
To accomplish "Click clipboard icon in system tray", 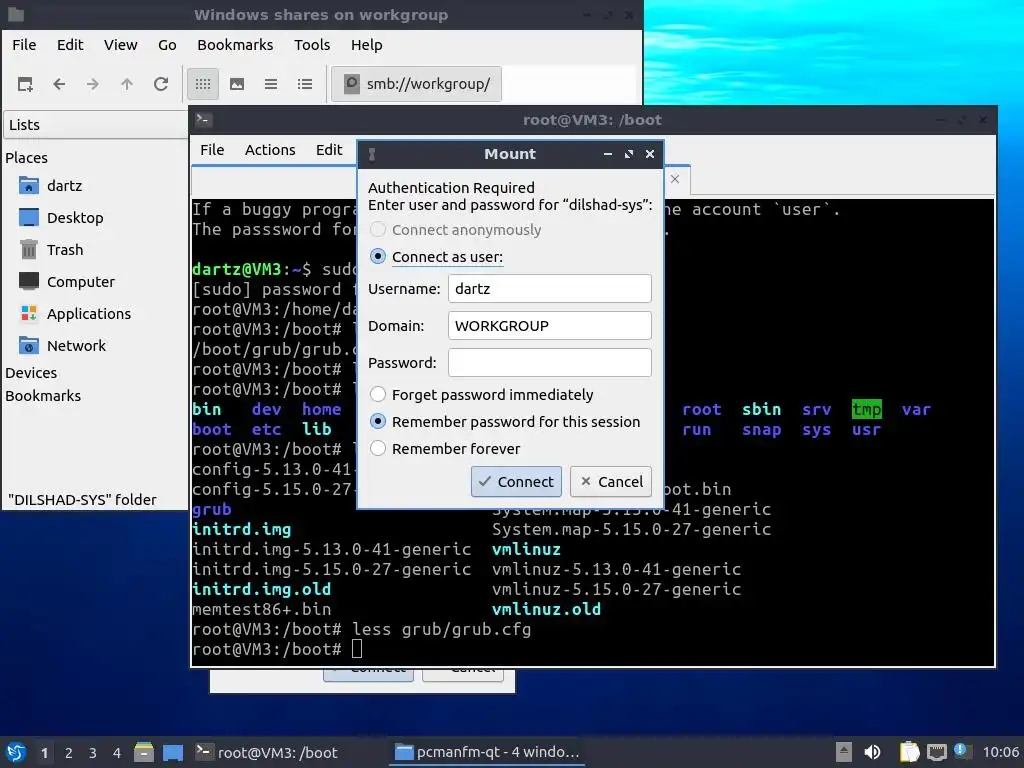I will tap(909, 752).
